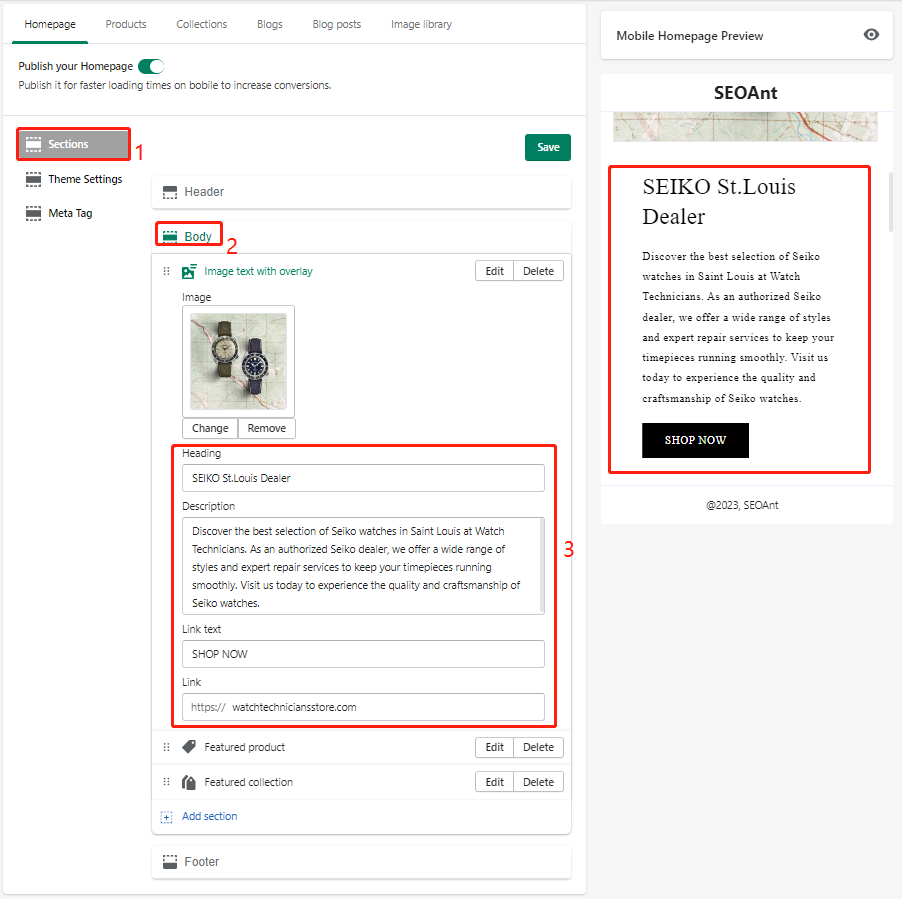Viewport: 902px width, 899px height.
Task: Open the Blogs tab
Action: tap(270, 24)
